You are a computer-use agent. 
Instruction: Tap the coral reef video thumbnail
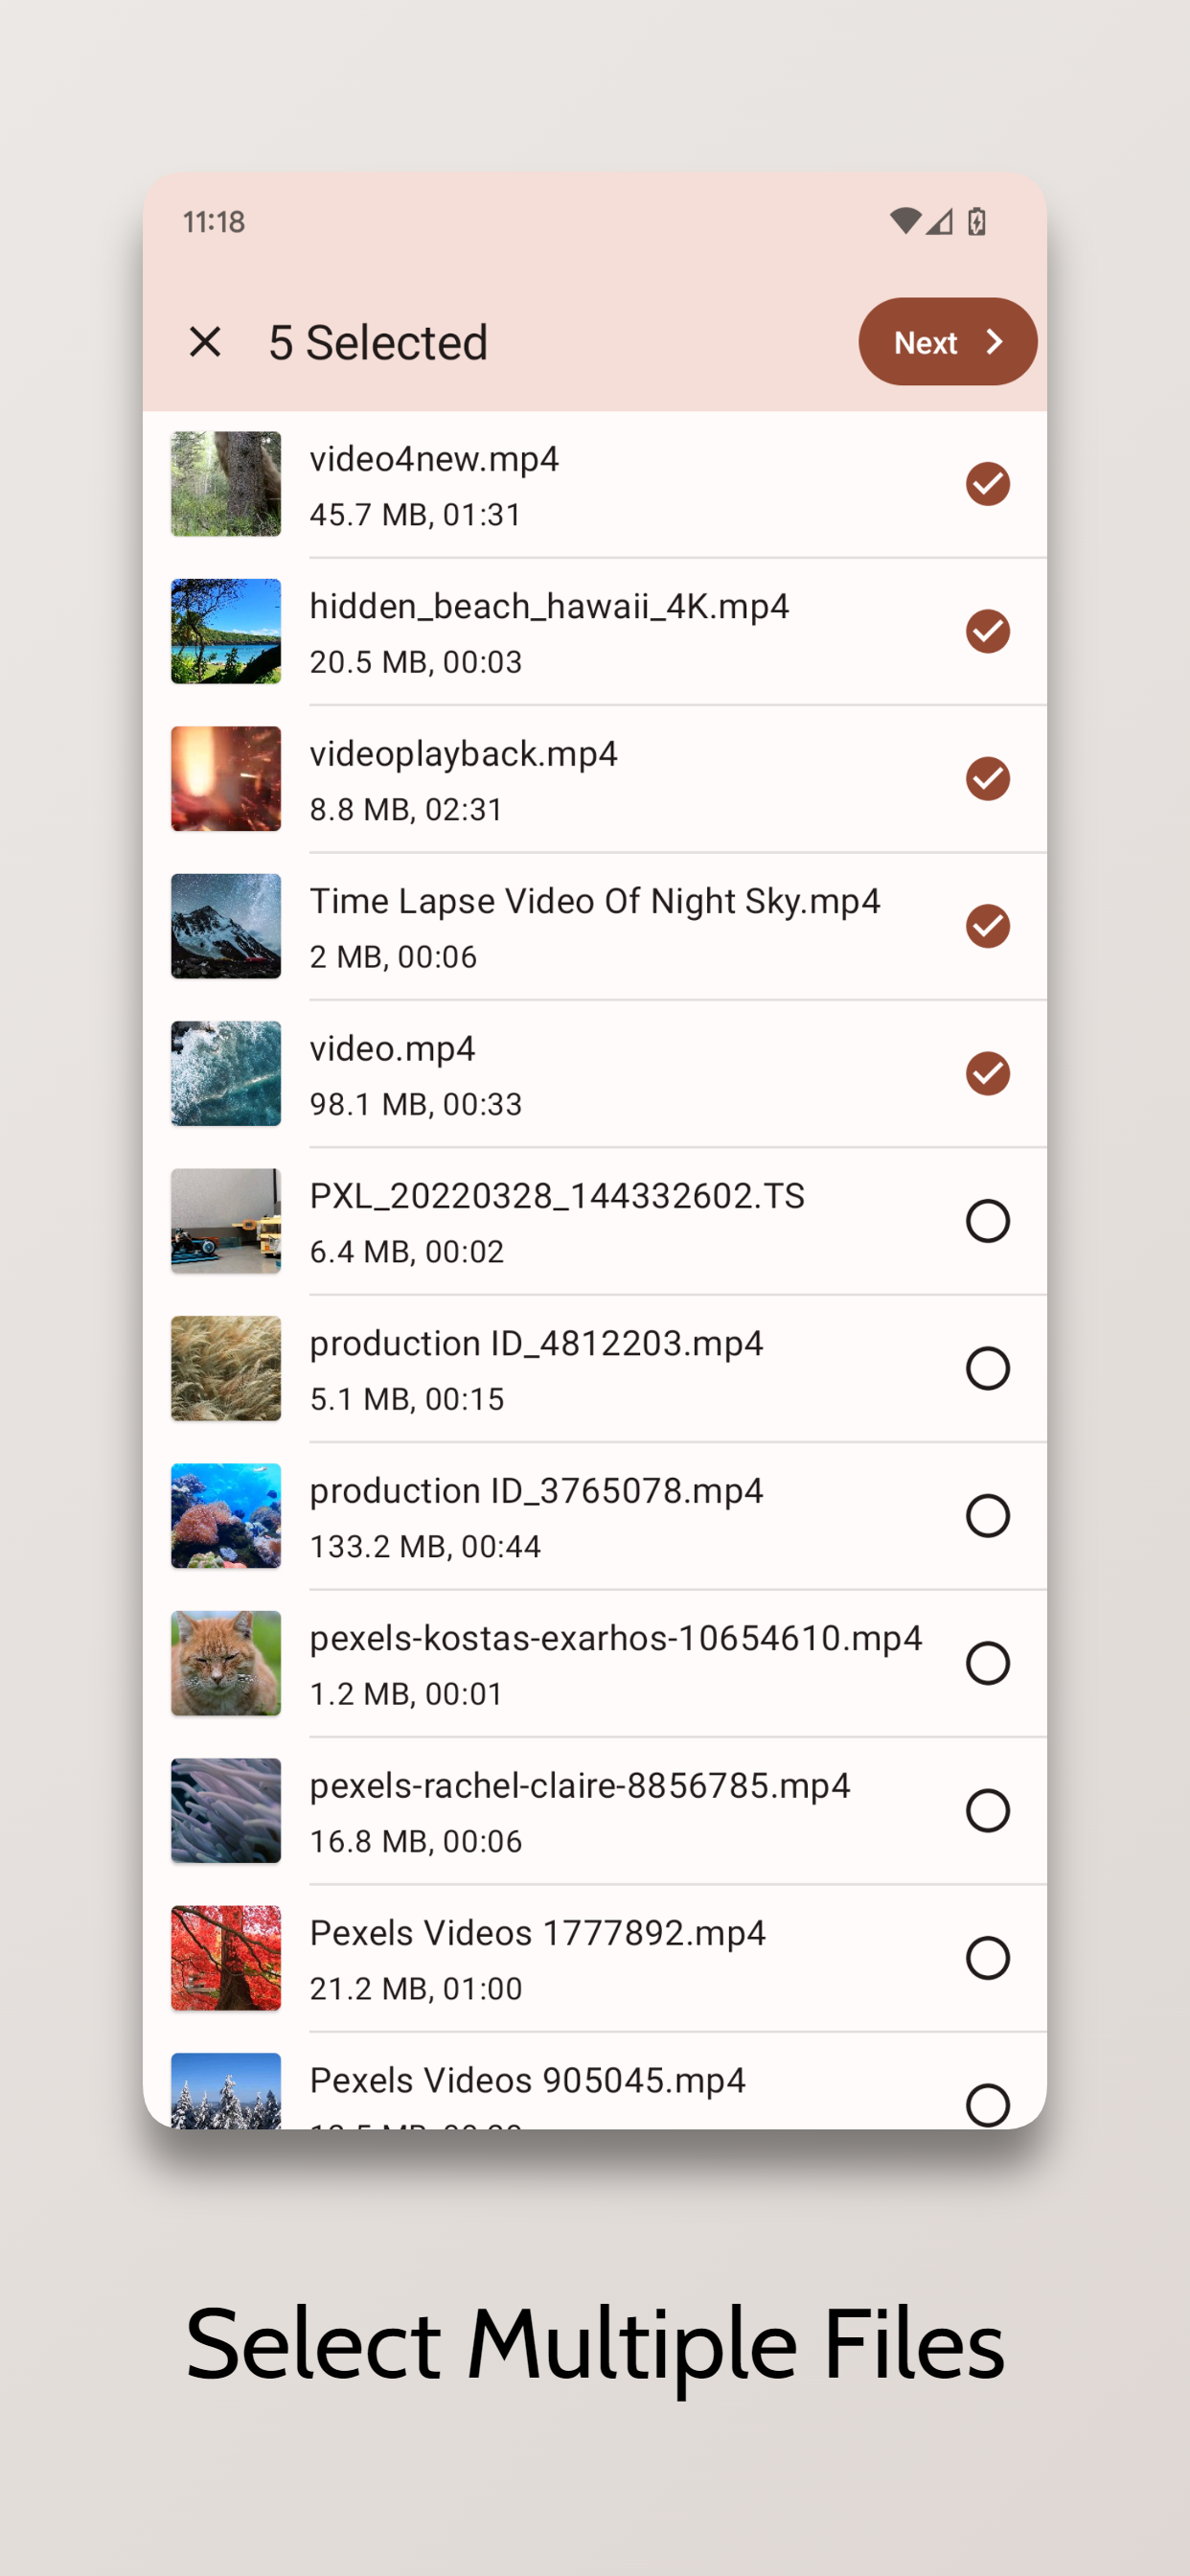pyautogui.click(x=226, y=1516)
